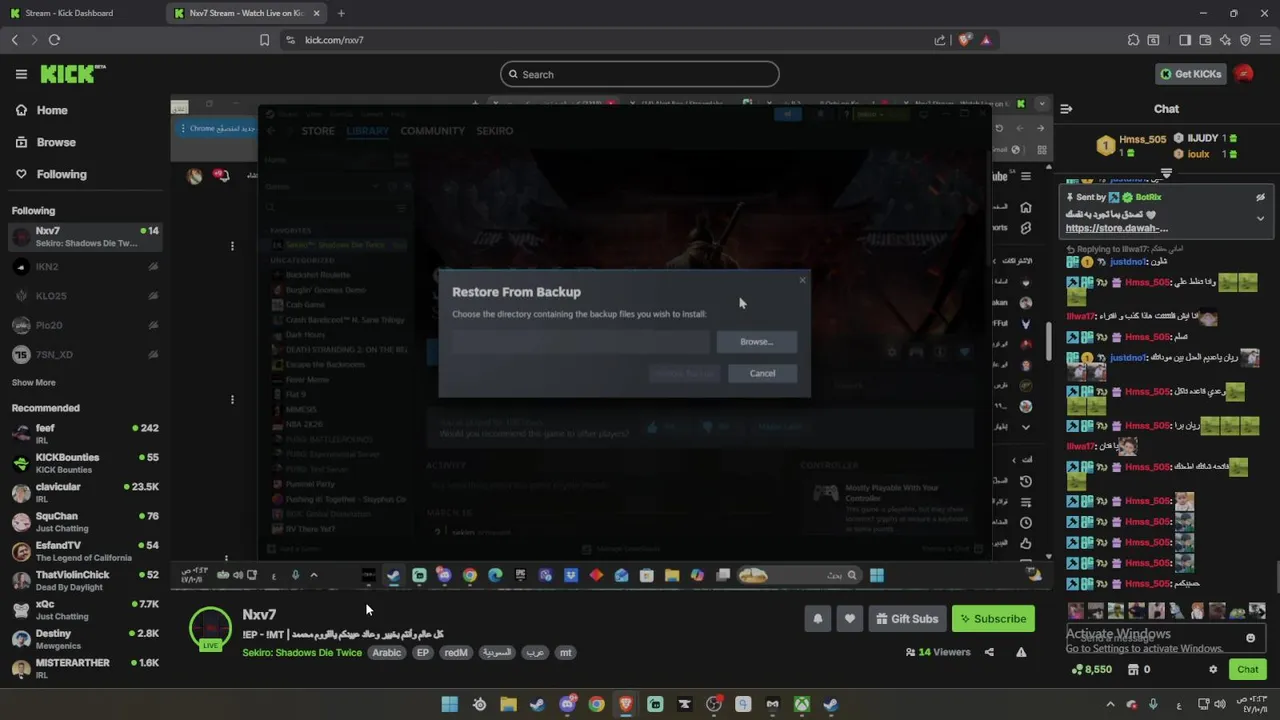Image resolution: width=1280 pixels, height=720 pixels.
Task: Open the chat emoji picker
Action: [1250, 638]
